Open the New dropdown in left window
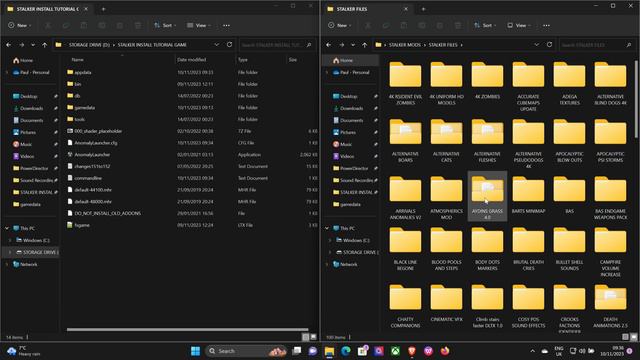This screenshot has width=640, height=360. [x=20, y=25]
